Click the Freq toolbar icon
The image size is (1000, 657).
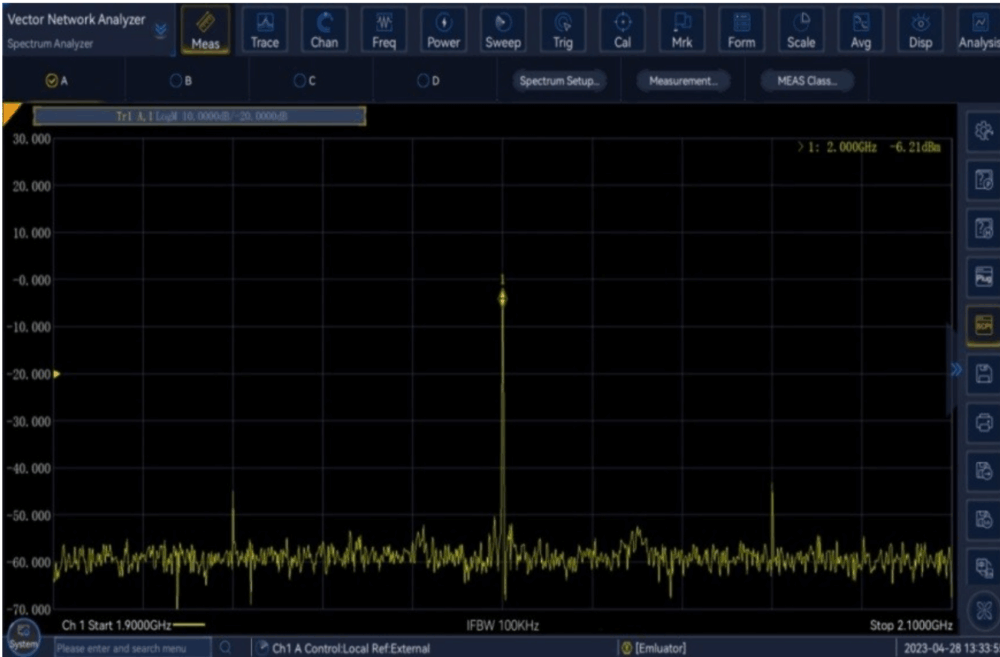pos(384,30)
